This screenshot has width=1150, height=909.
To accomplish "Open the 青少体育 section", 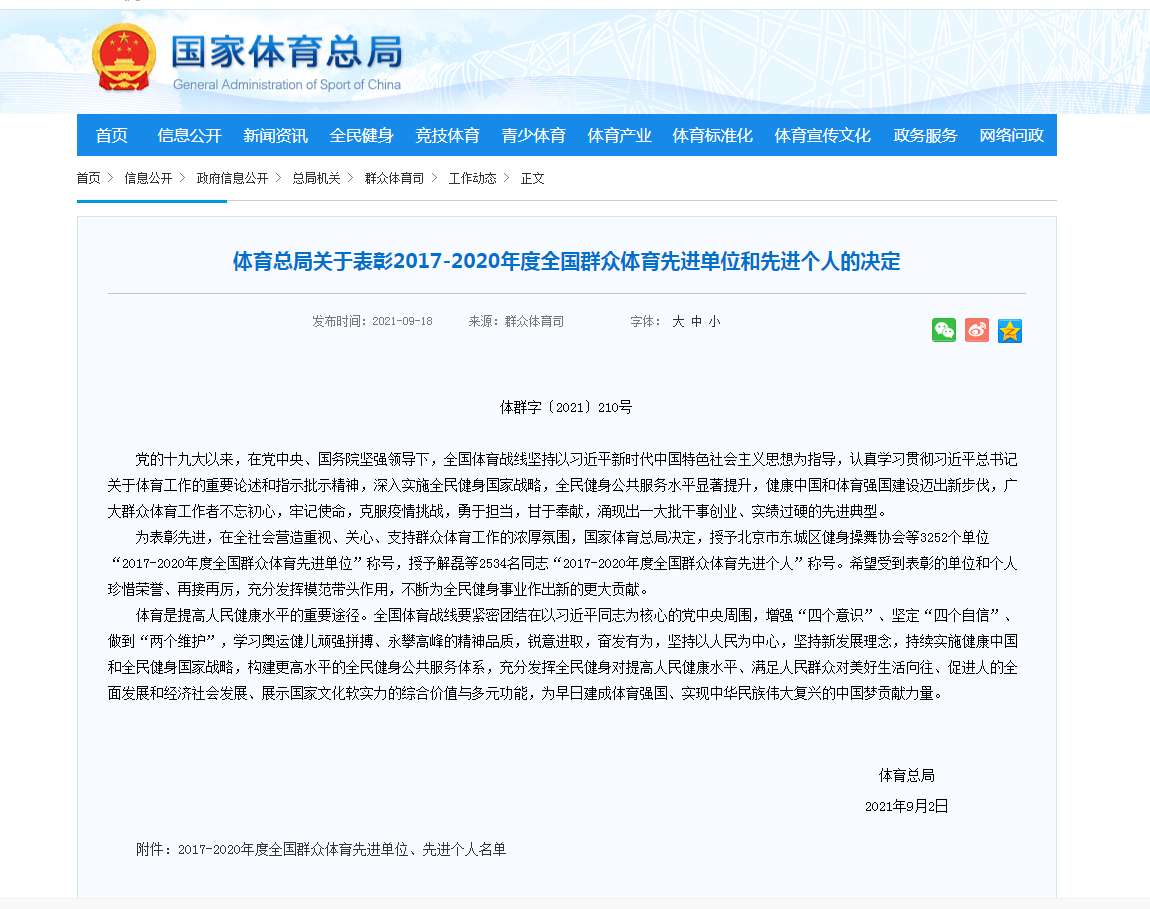I will (x=533, y=135).
